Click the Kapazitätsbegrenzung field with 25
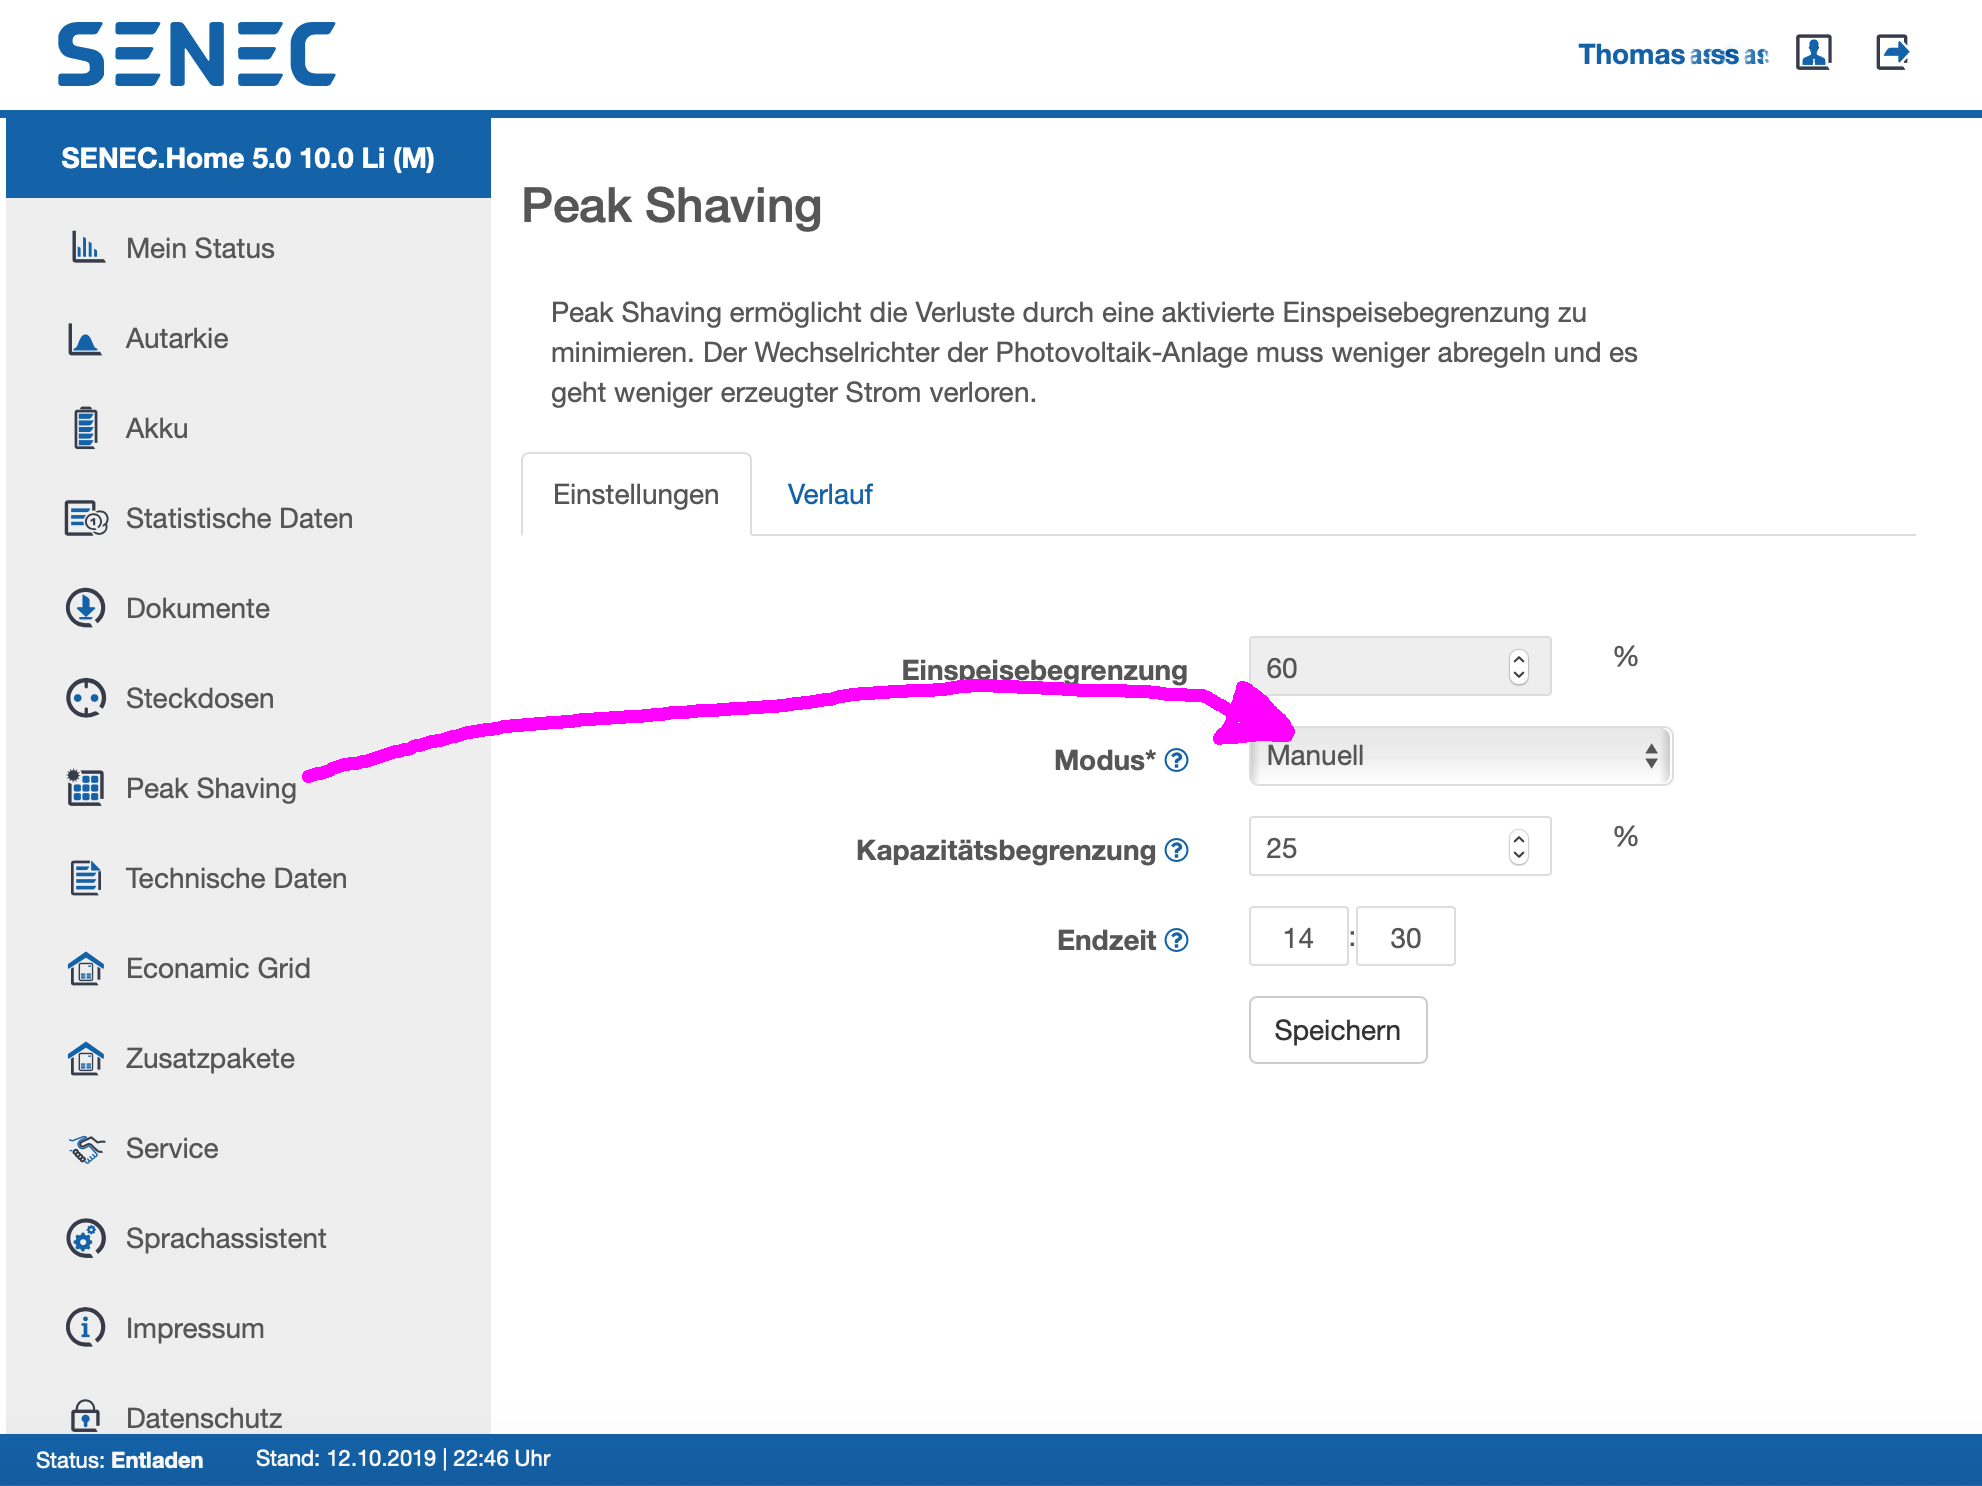The width and height of the screenshot is (1982, 1486). point(1400,847)
